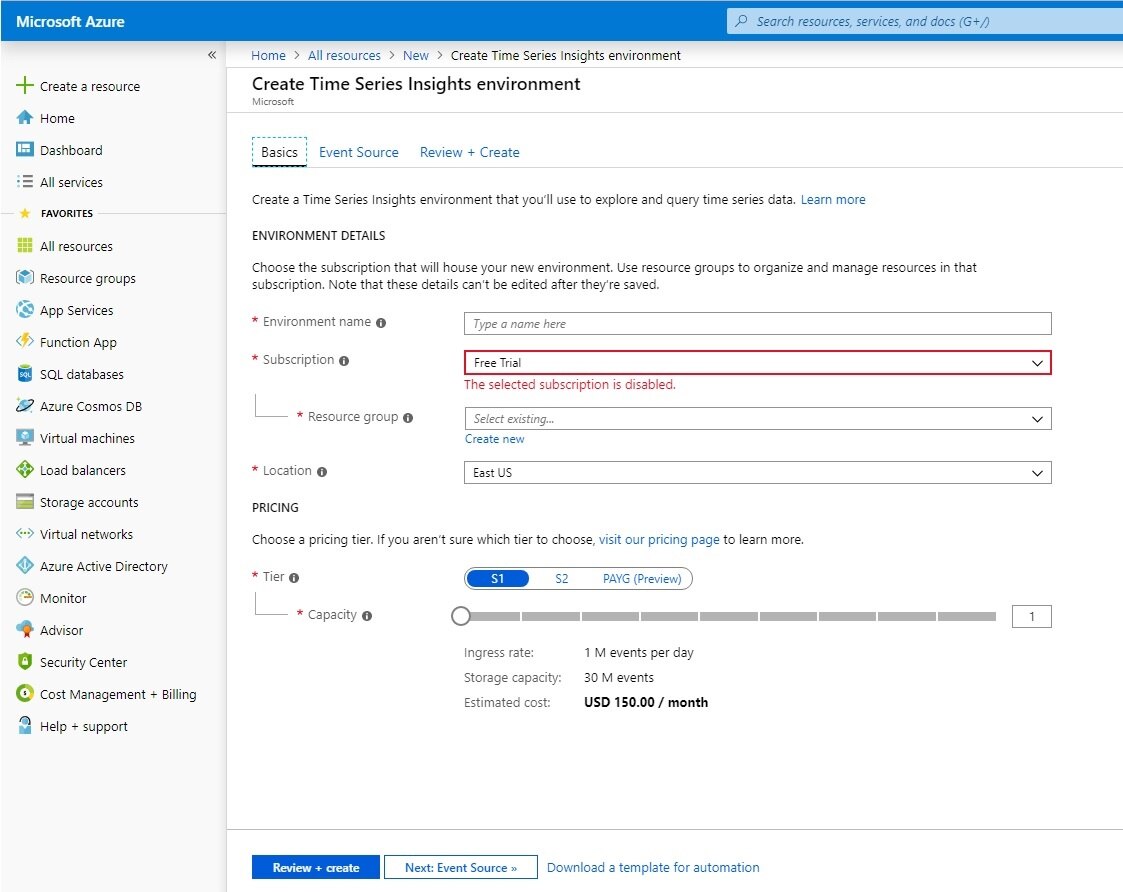Open the Dashboard icon in sidebar
Screen dimensions: 1123x892
[x=25, y=150]
